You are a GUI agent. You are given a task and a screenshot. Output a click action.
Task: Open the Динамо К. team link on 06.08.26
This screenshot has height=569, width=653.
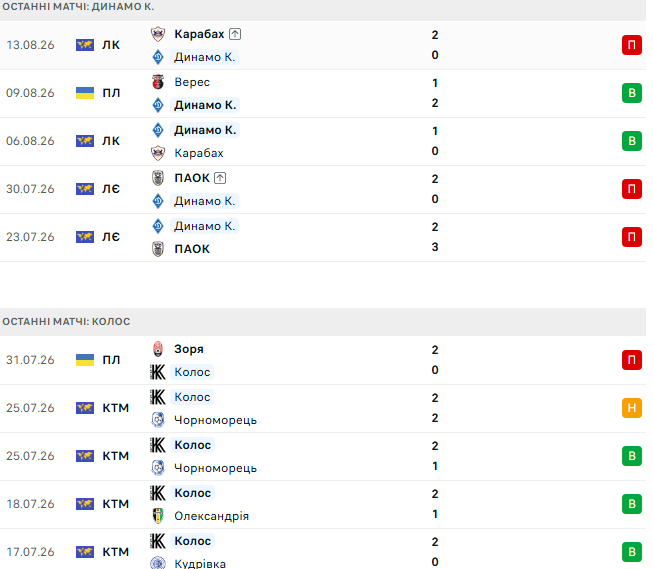coord(205,130)
